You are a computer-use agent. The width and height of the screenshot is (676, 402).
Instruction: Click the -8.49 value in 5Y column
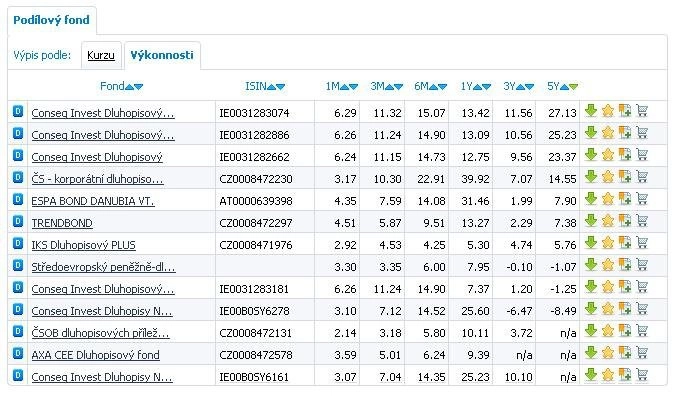tap(563, 311)
